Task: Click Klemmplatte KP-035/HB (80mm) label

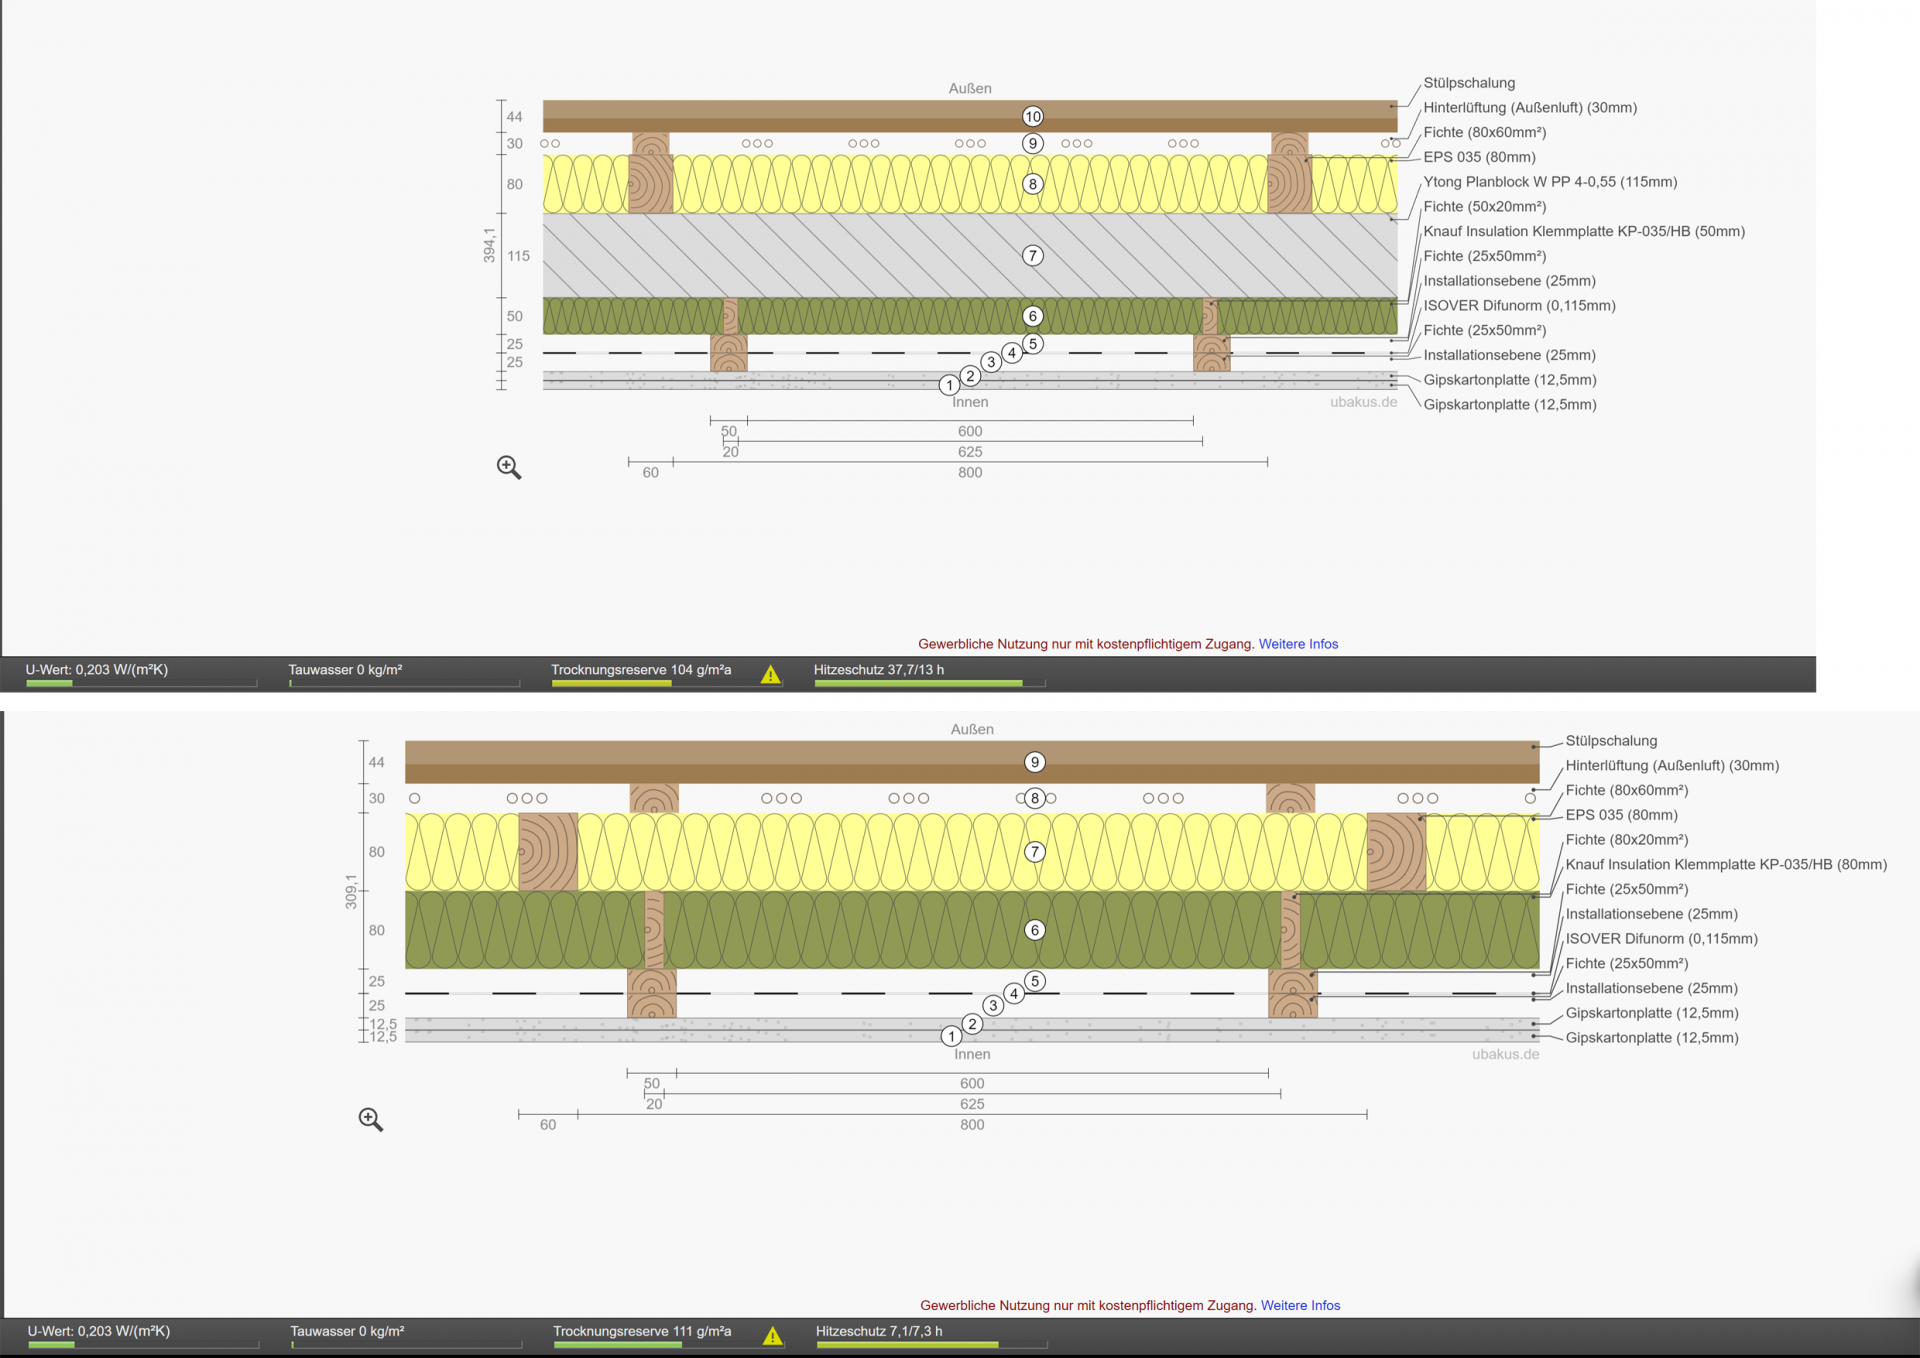Action: 1726,864
